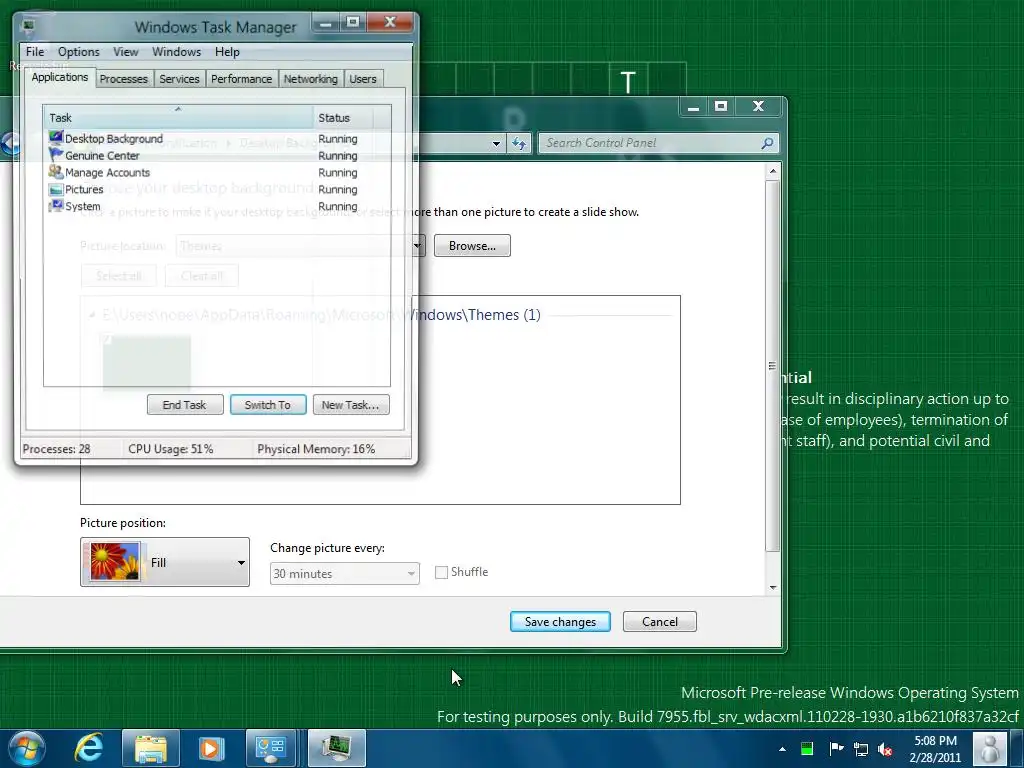This screenshot has width=1024, height=768.
Task: Open the Help menu in Task Manager
Action: click(x=227, y=52)
